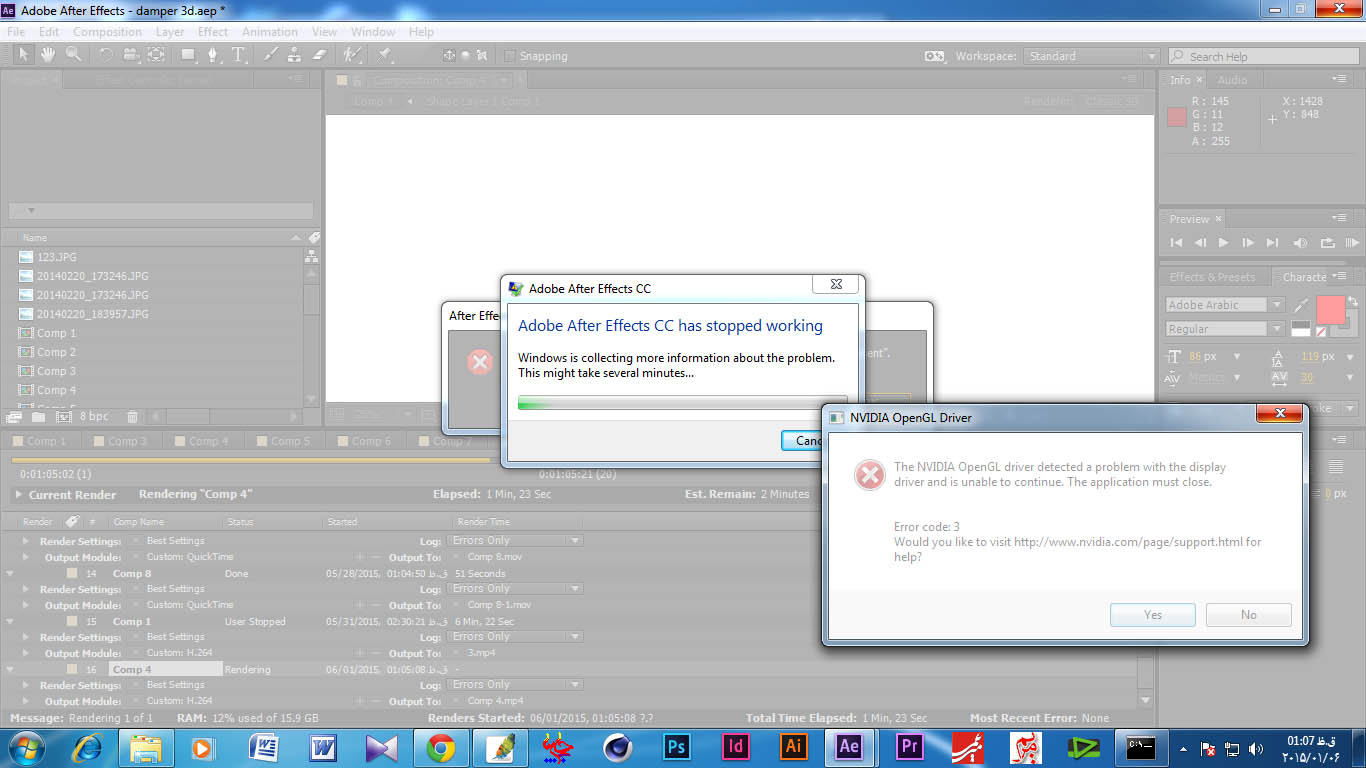Open the Workspace Standard dropdown
The image size is (1366, 768).
coord(1092,56)
